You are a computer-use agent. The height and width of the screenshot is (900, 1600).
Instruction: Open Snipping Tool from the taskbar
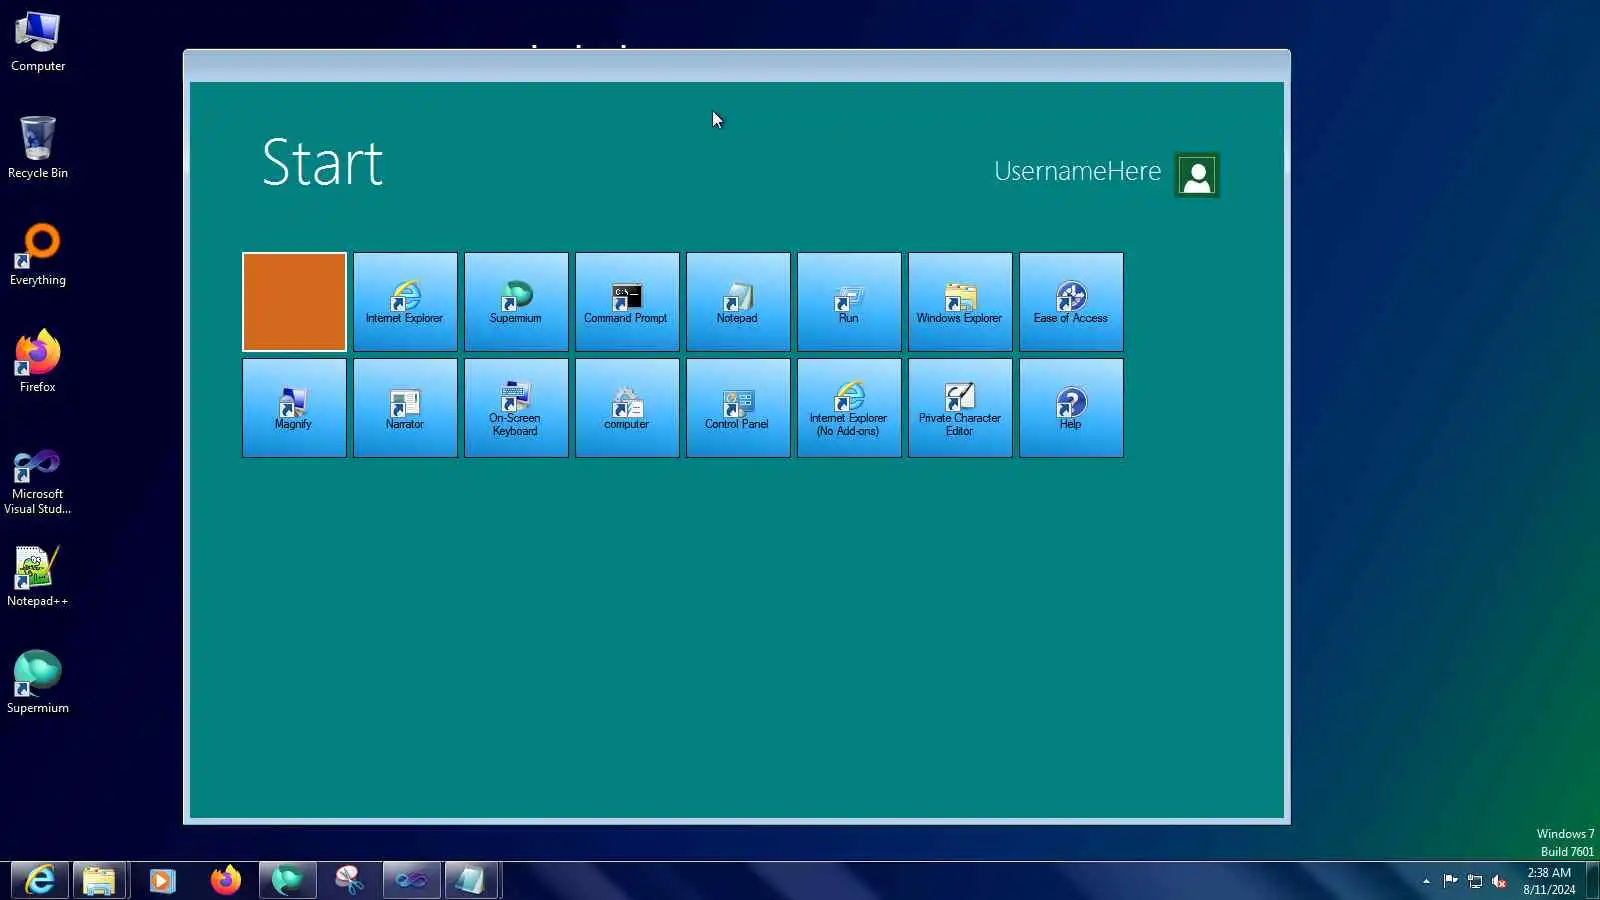point(349,881)
